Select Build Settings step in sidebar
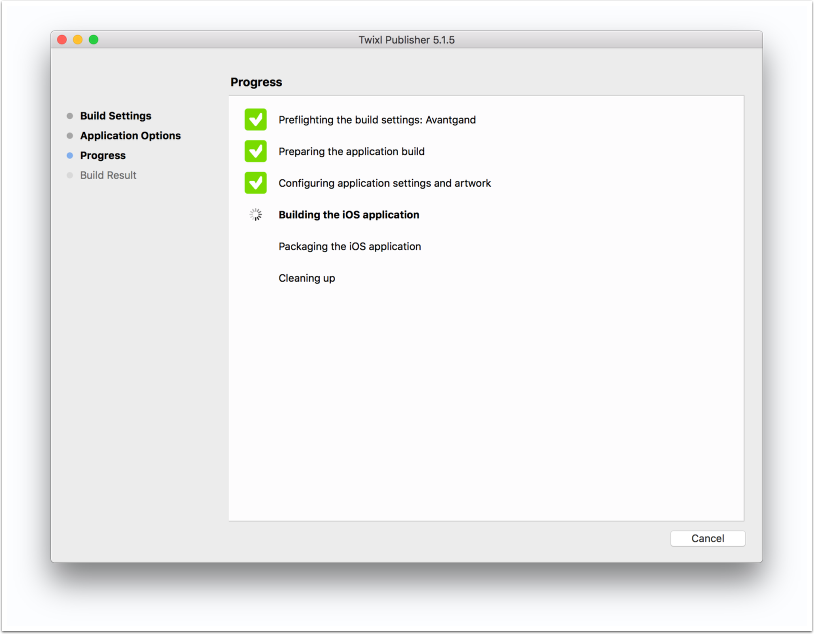 click(x=115, y=116)
